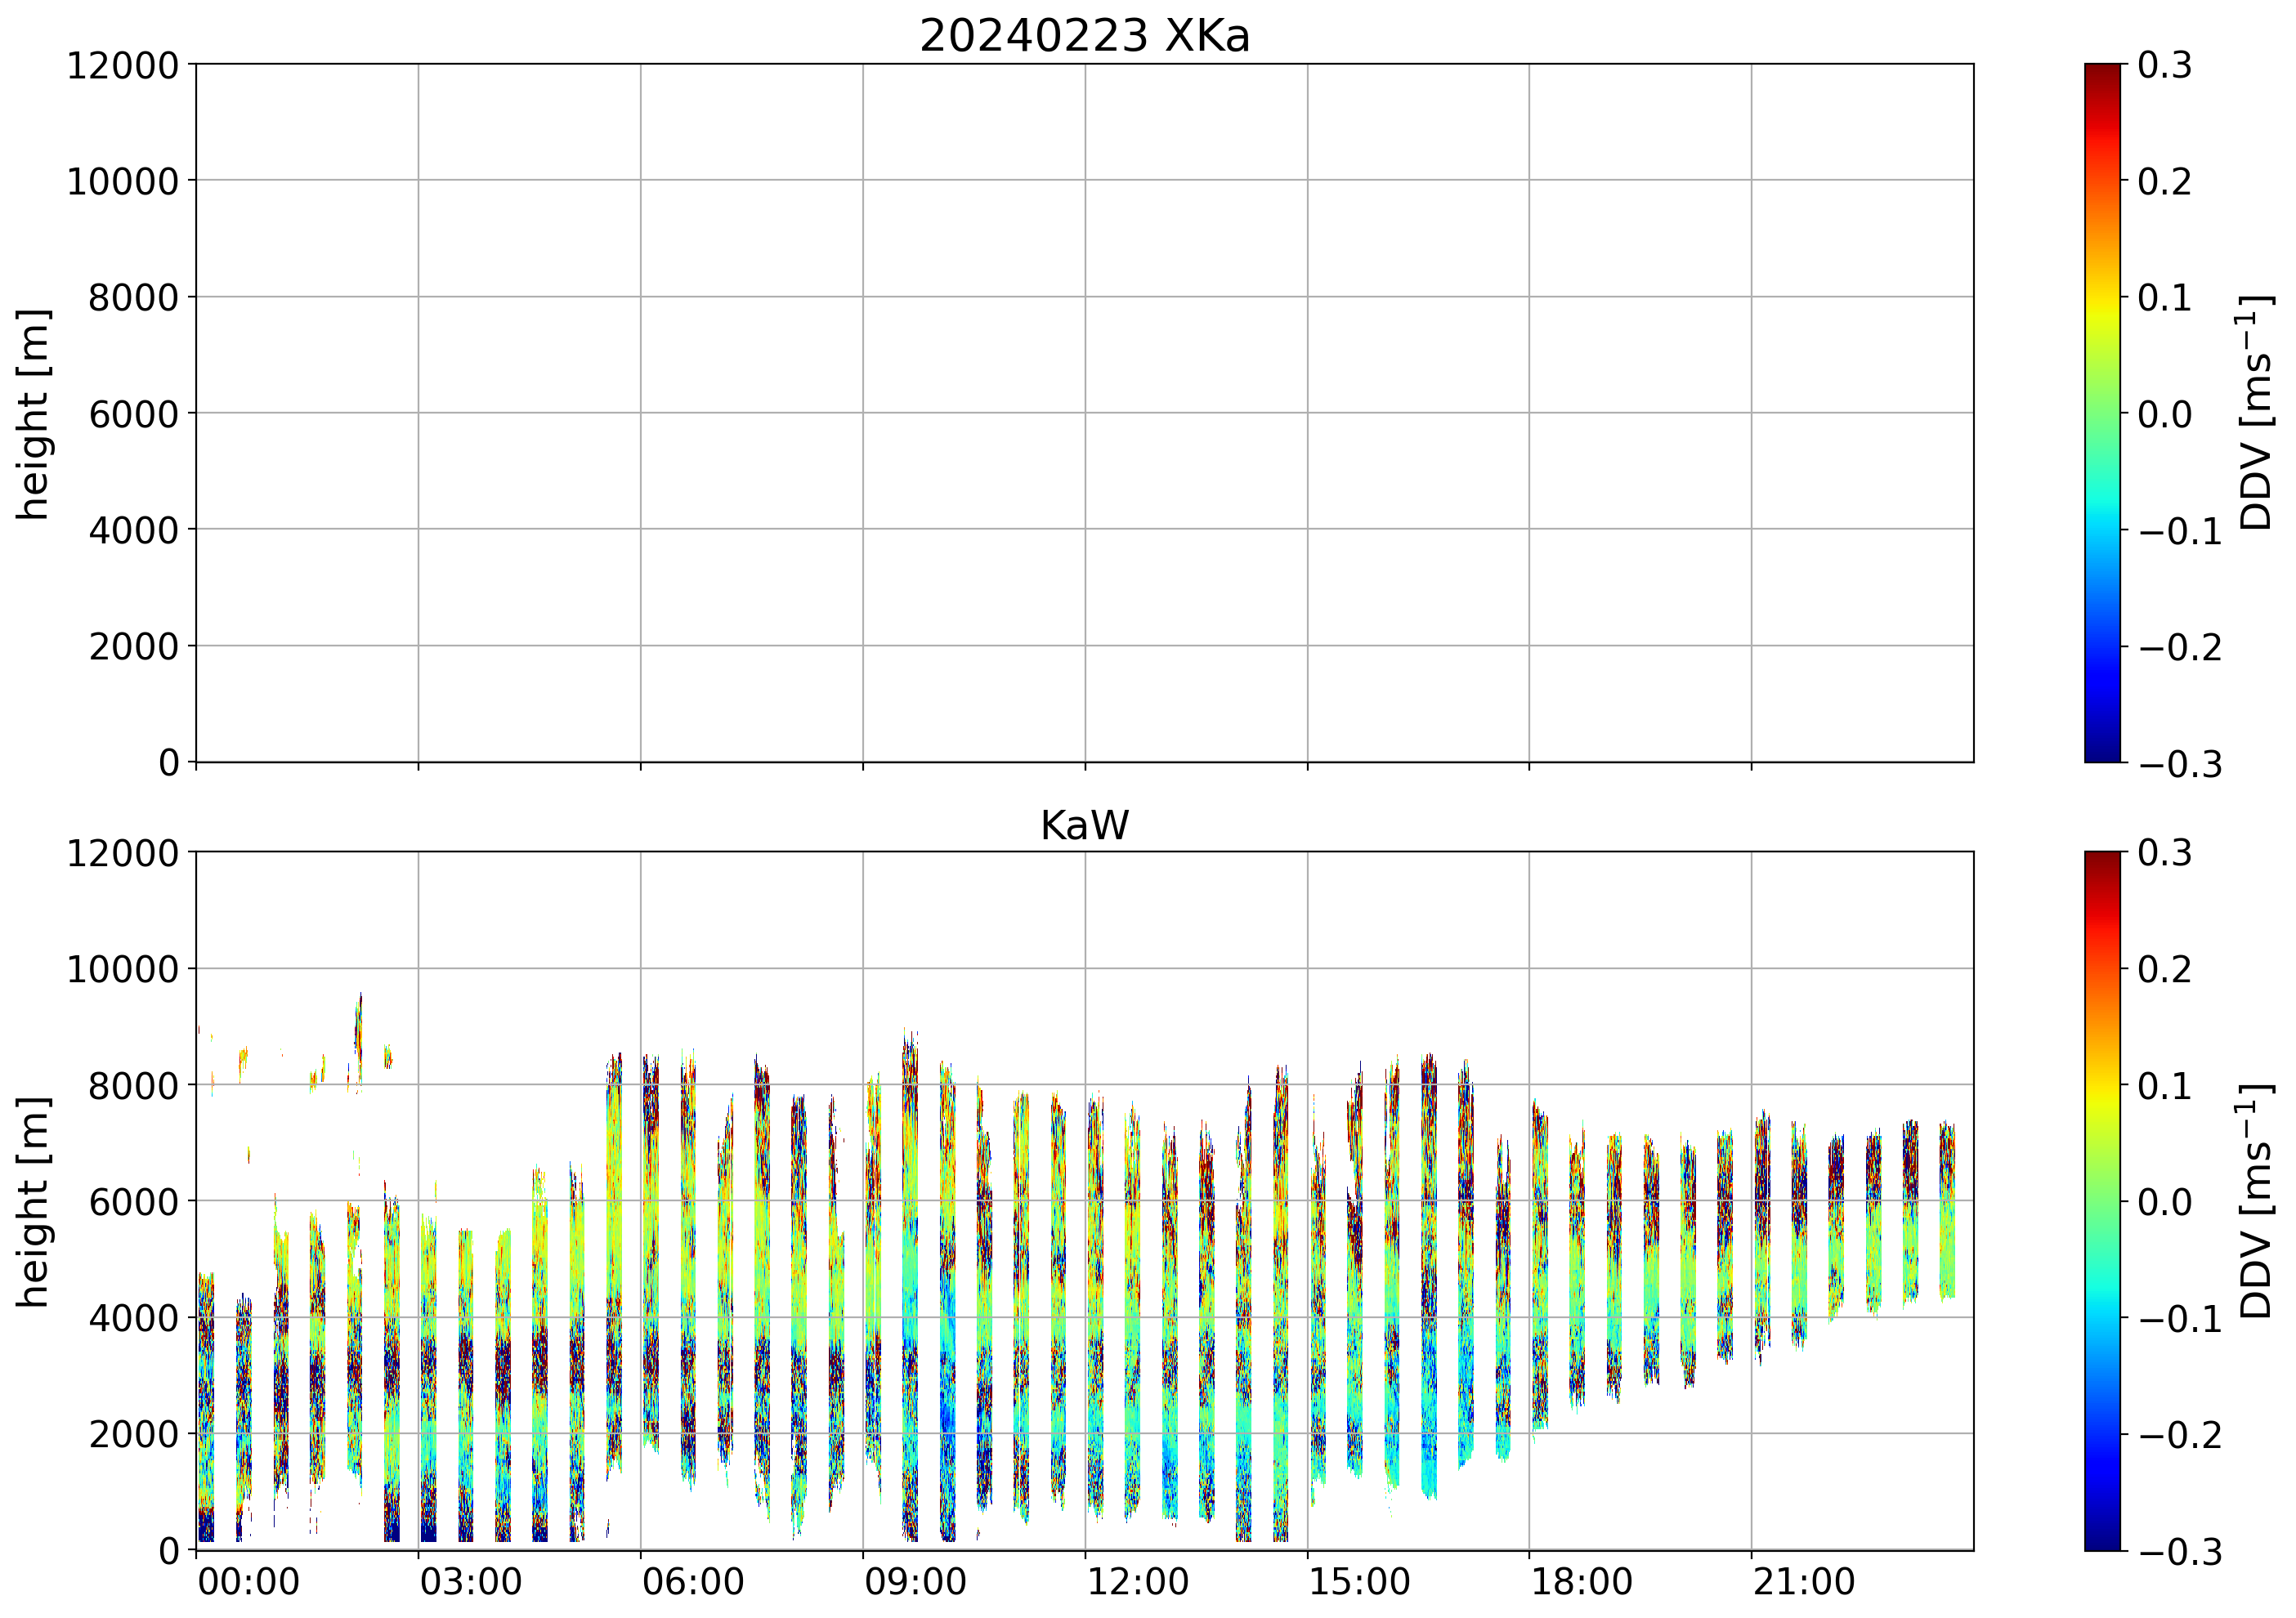Click the '18:00' time axis label

click(1581, 1583)
